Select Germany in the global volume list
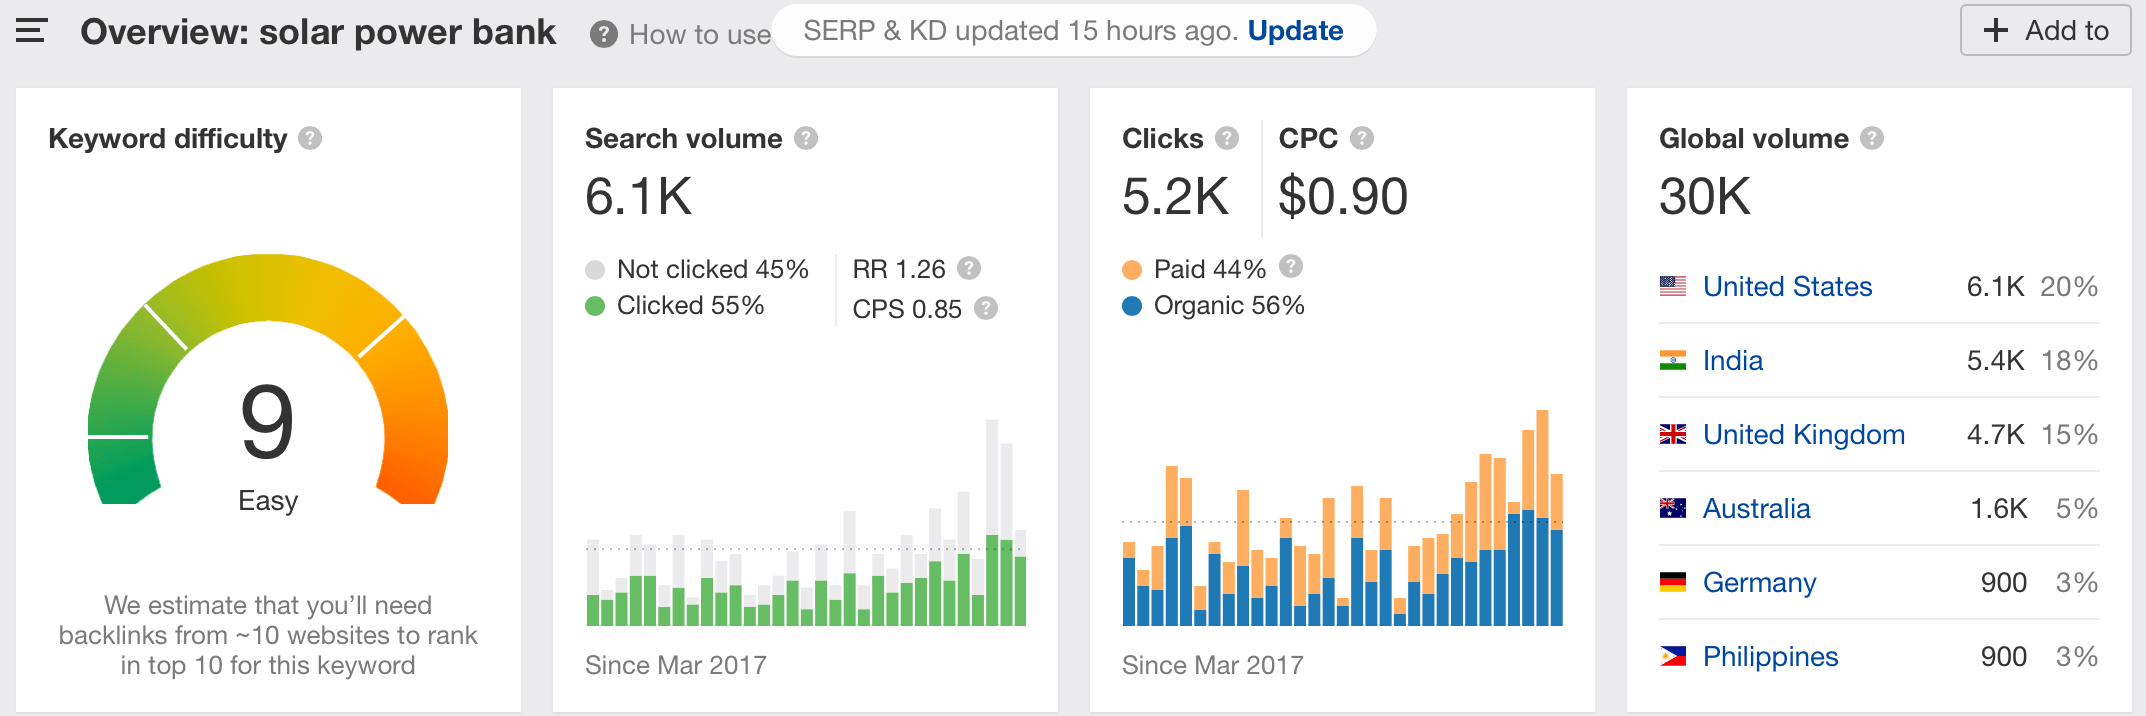 [x=1759, y=583]
